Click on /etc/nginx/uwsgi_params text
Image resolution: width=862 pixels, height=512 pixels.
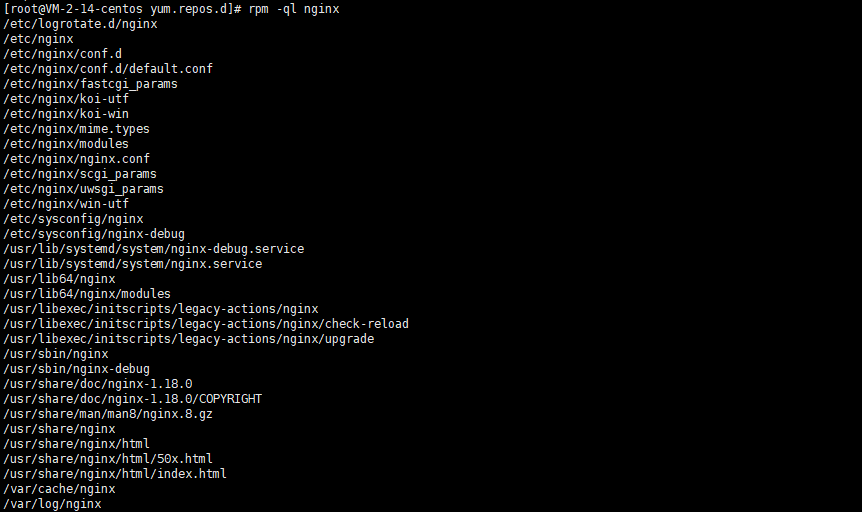84,189
